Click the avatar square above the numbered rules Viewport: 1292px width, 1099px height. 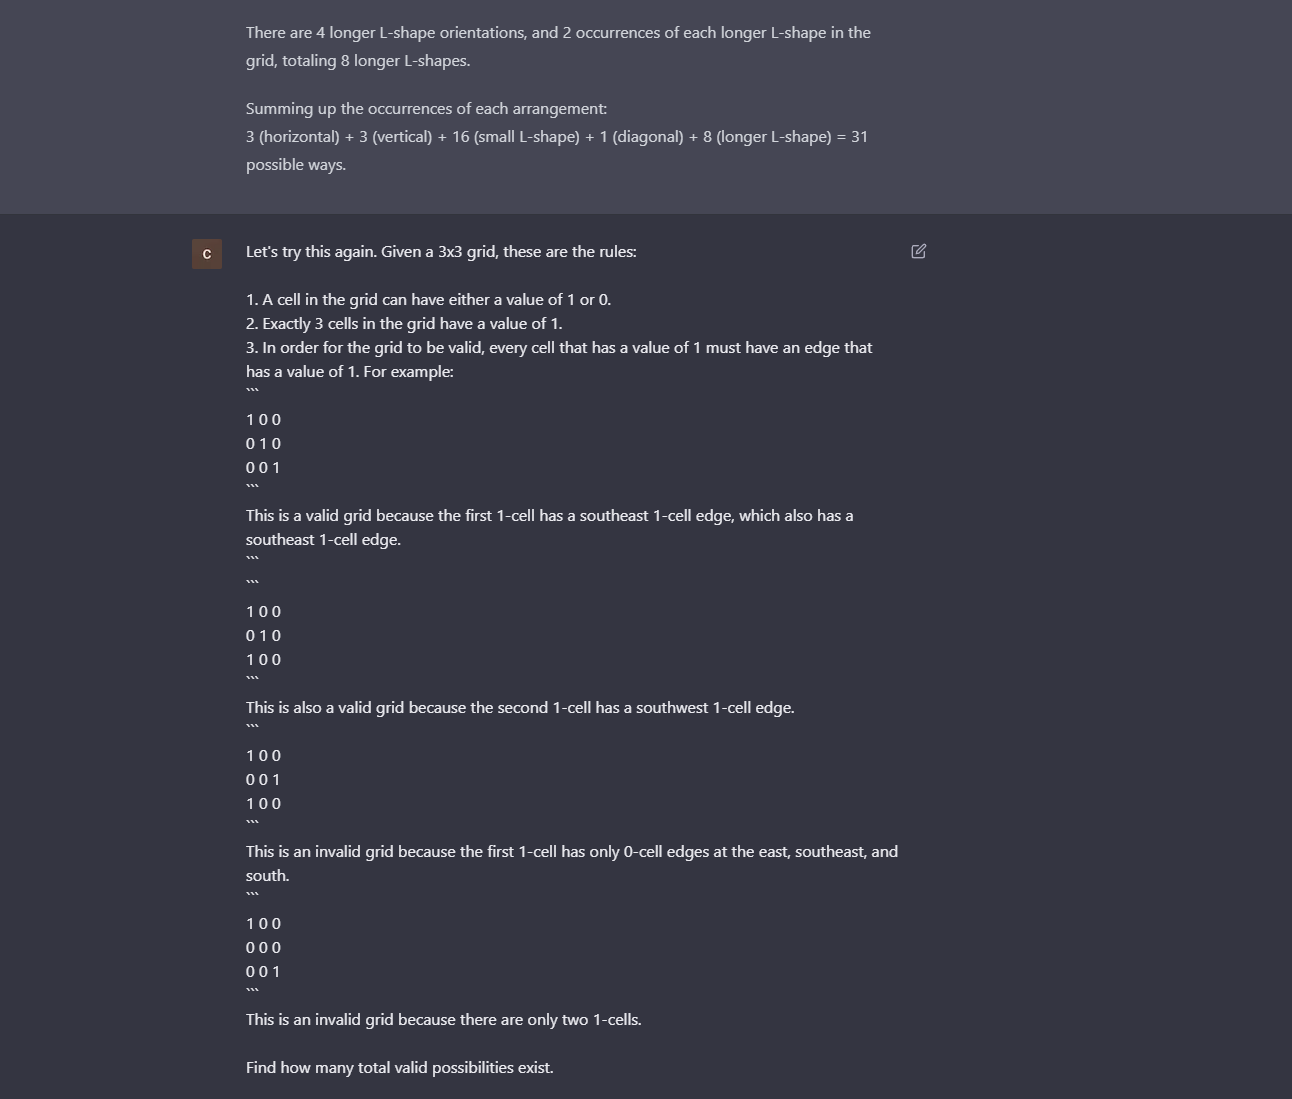click(206, 254)
